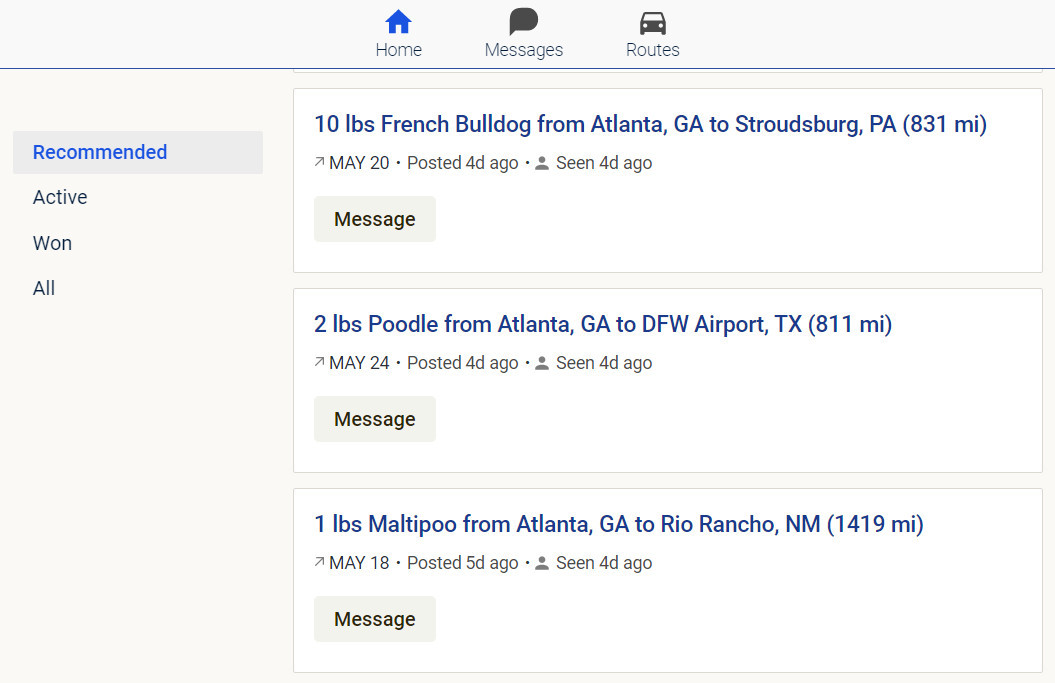
Task: Click the Posted 5d ago text
Action: point(463,563)
